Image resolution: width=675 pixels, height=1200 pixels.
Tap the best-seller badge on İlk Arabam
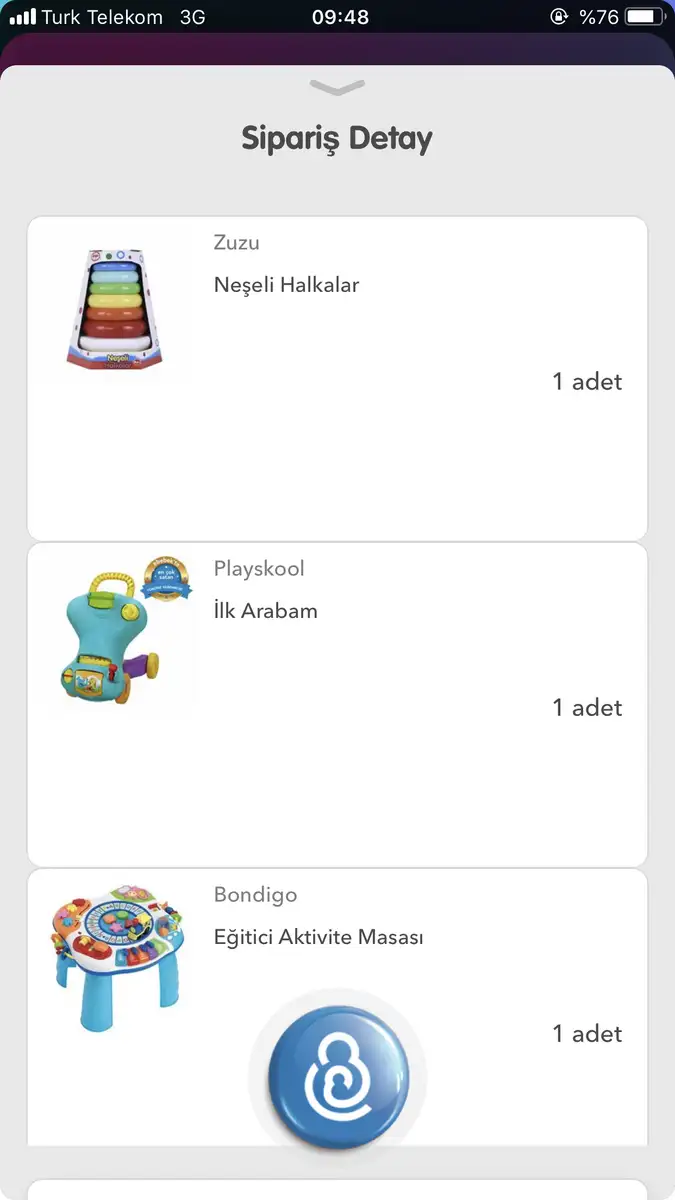coord(166,580)
